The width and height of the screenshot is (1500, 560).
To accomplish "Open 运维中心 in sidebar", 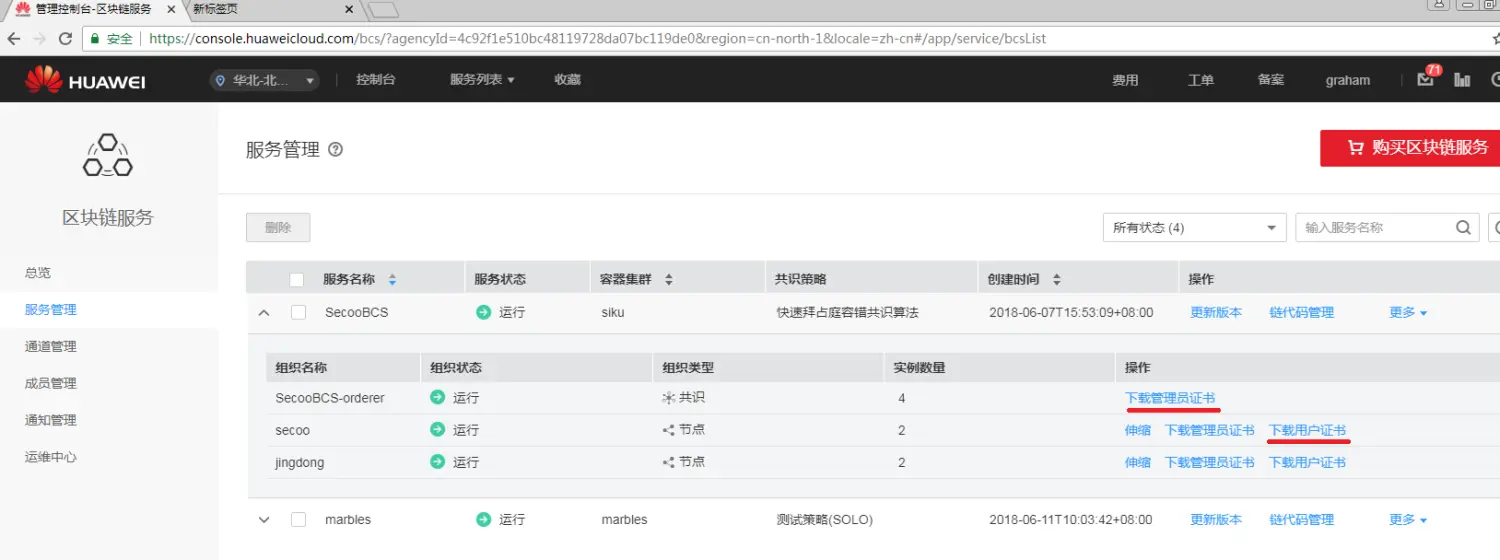I will click(51, 457).
